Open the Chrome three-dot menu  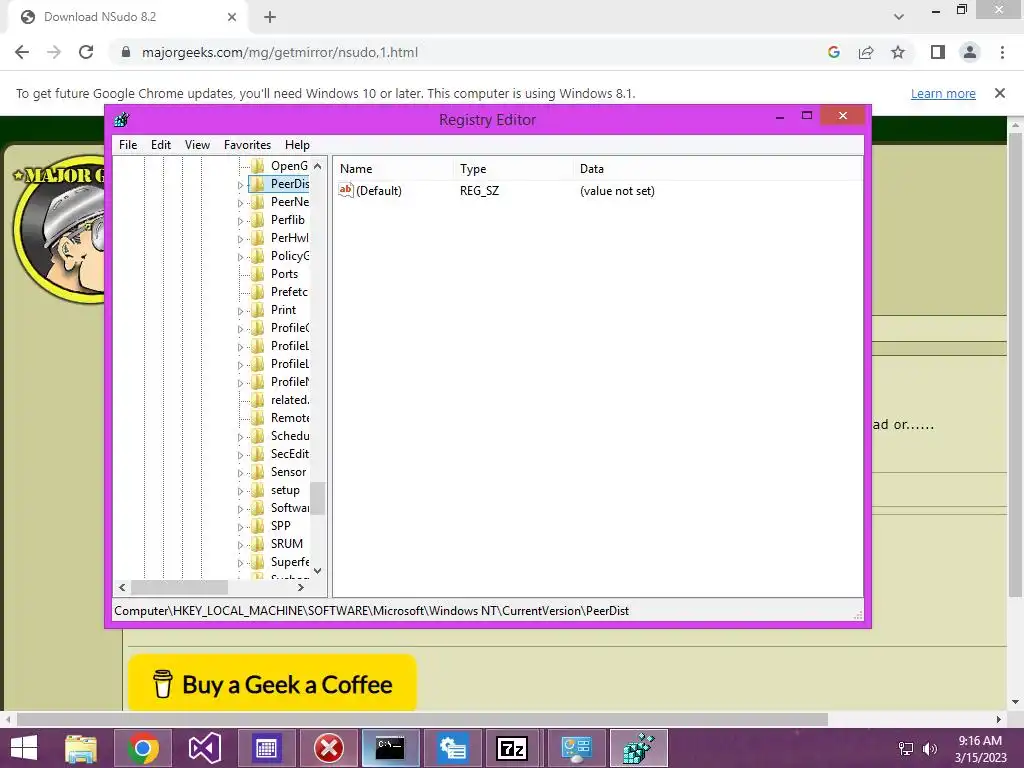coord(1002,52)
